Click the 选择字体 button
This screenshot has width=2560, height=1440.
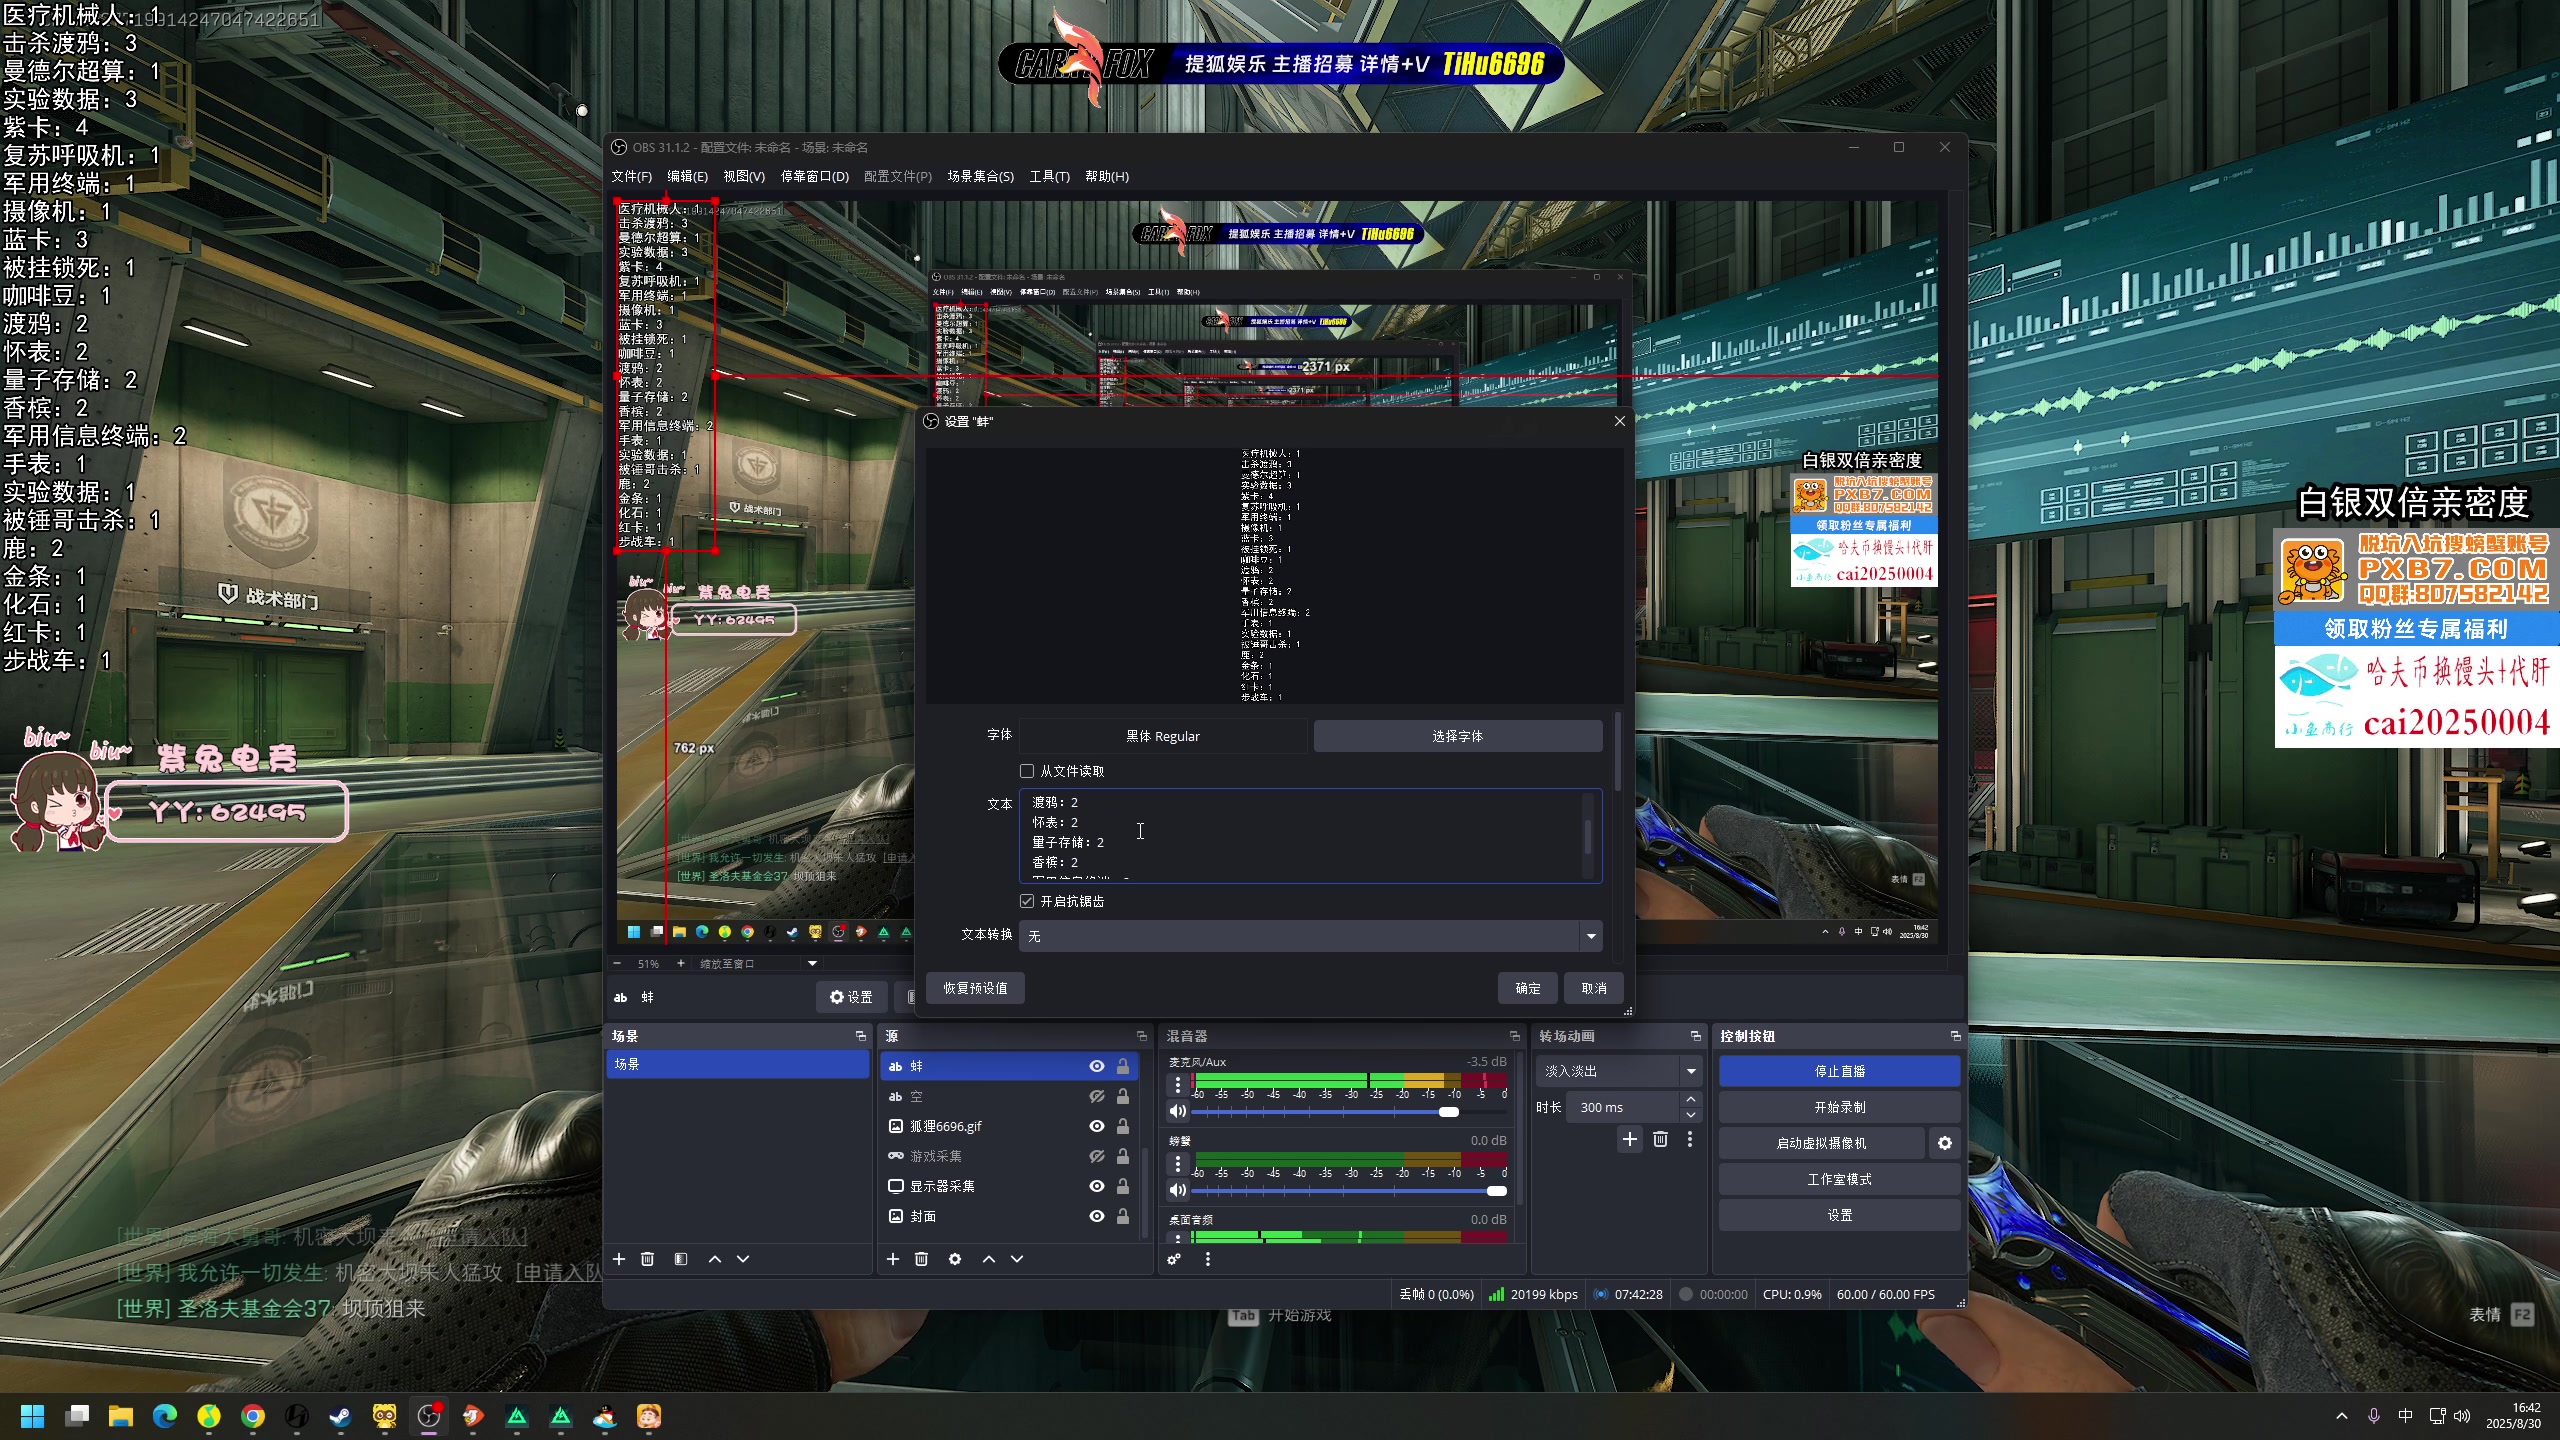1457,736
